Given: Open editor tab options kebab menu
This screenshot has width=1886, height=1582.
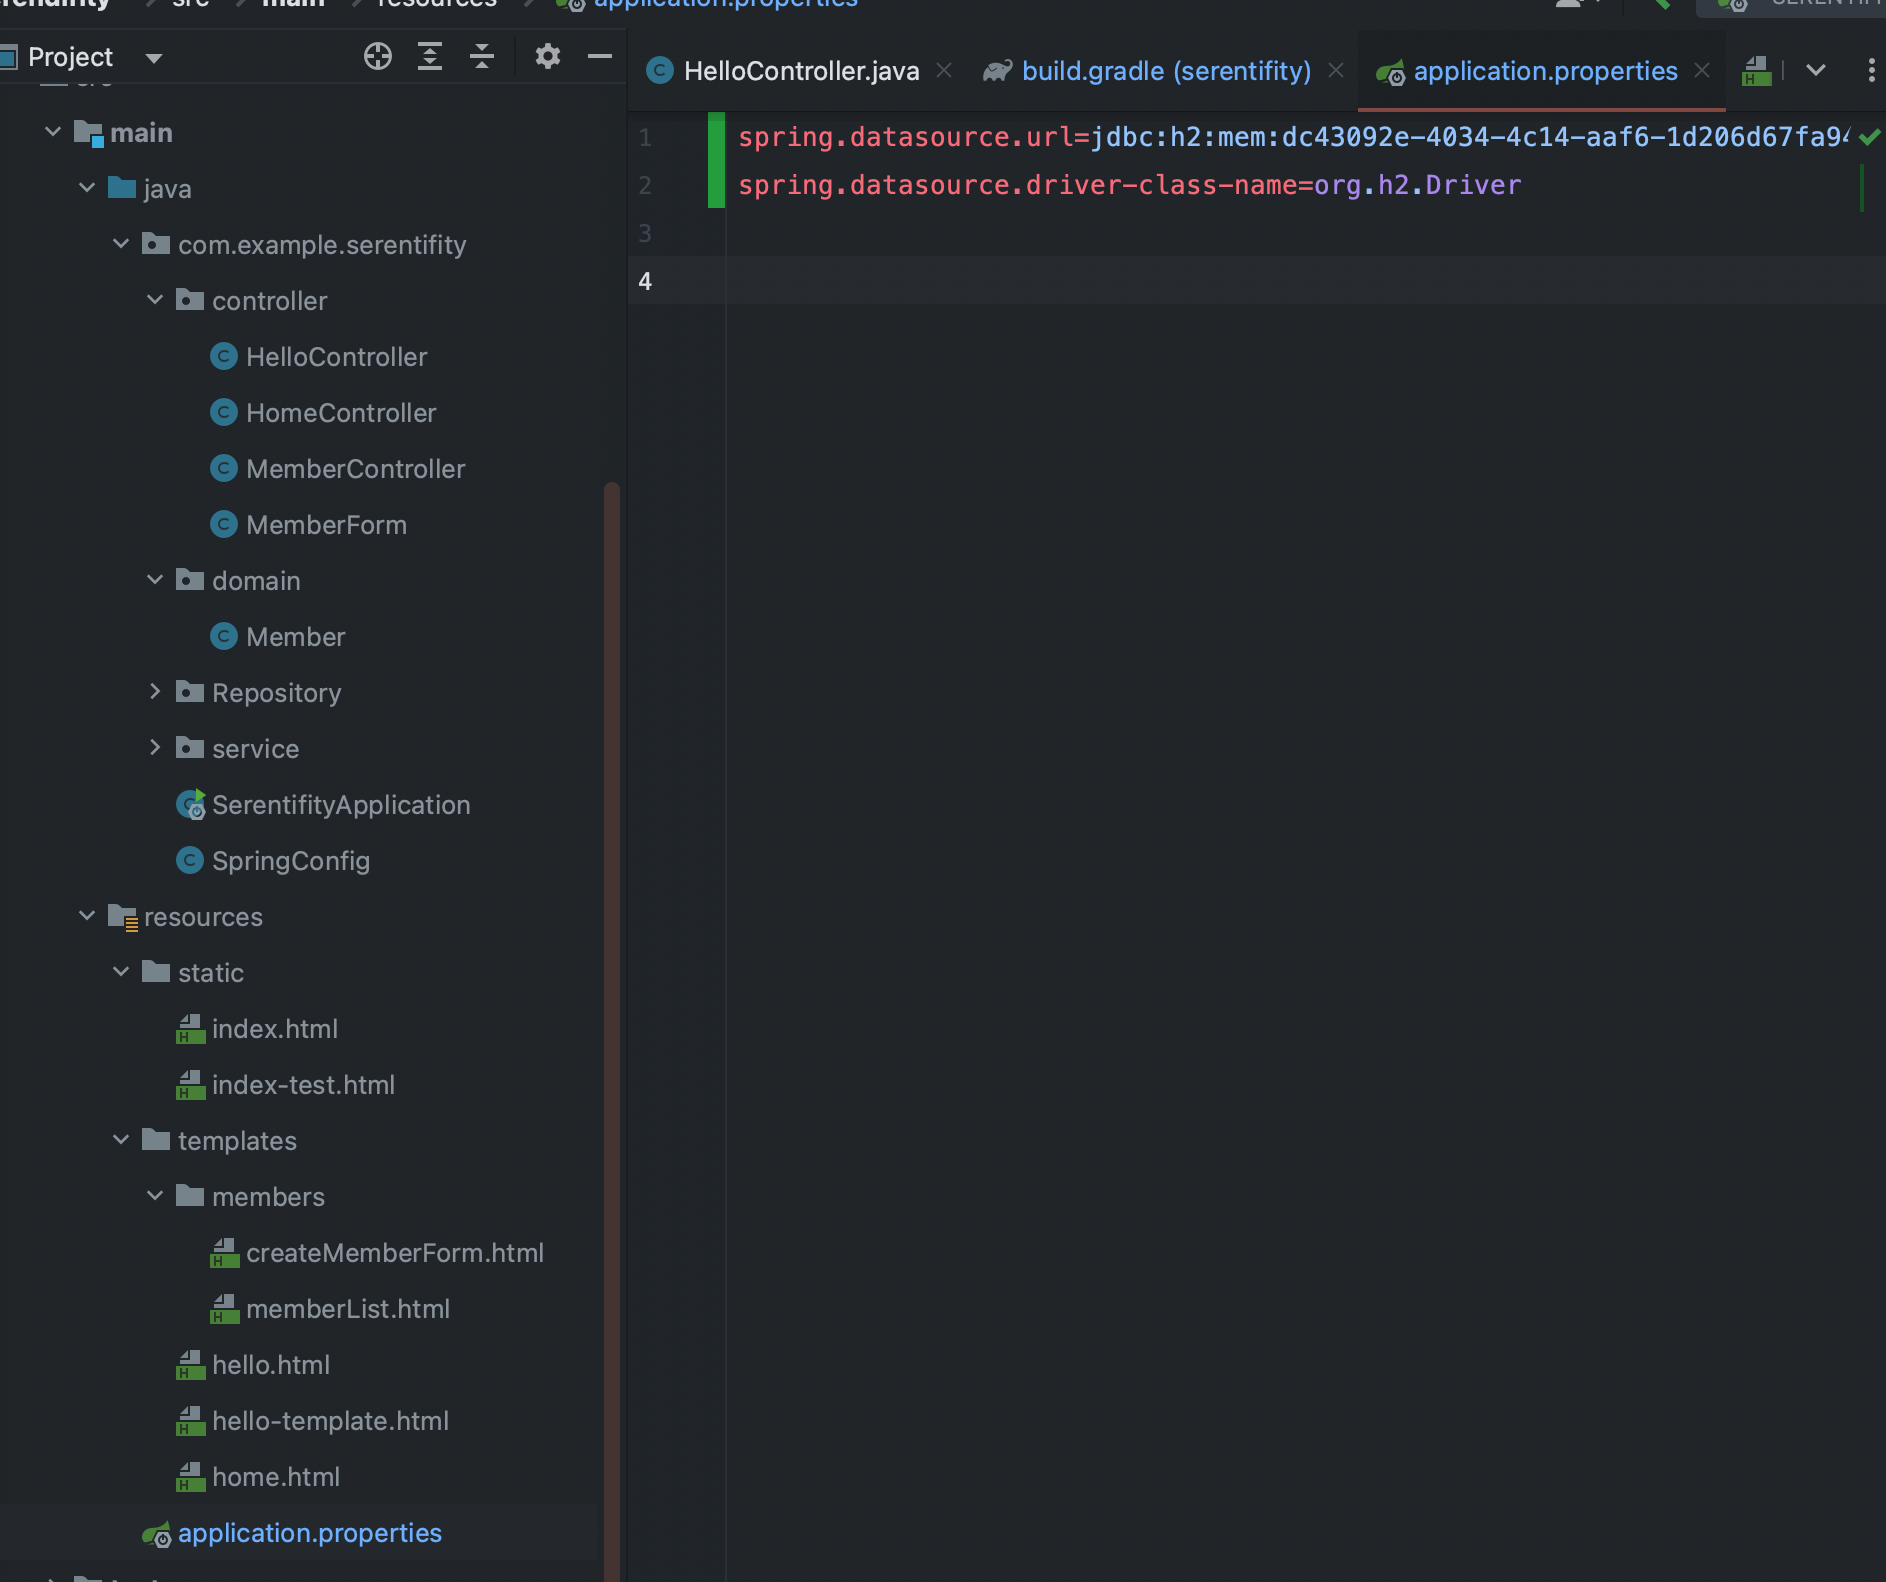Looking at the screenshot, I should point(1871,70).
